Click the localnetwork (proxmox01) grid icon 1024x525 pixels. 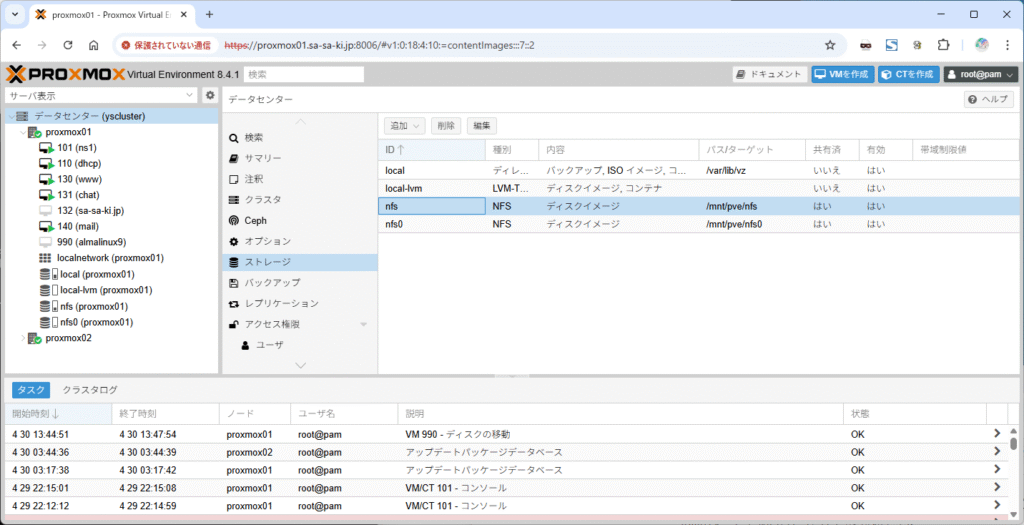pos(45,258)
